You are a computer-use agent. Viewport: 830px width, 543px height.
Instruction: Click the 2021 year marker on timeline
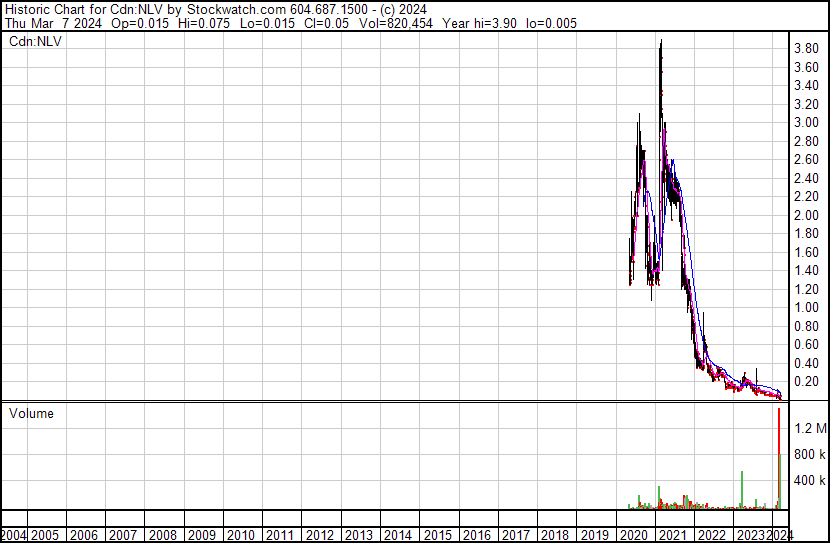click(673, 535)
